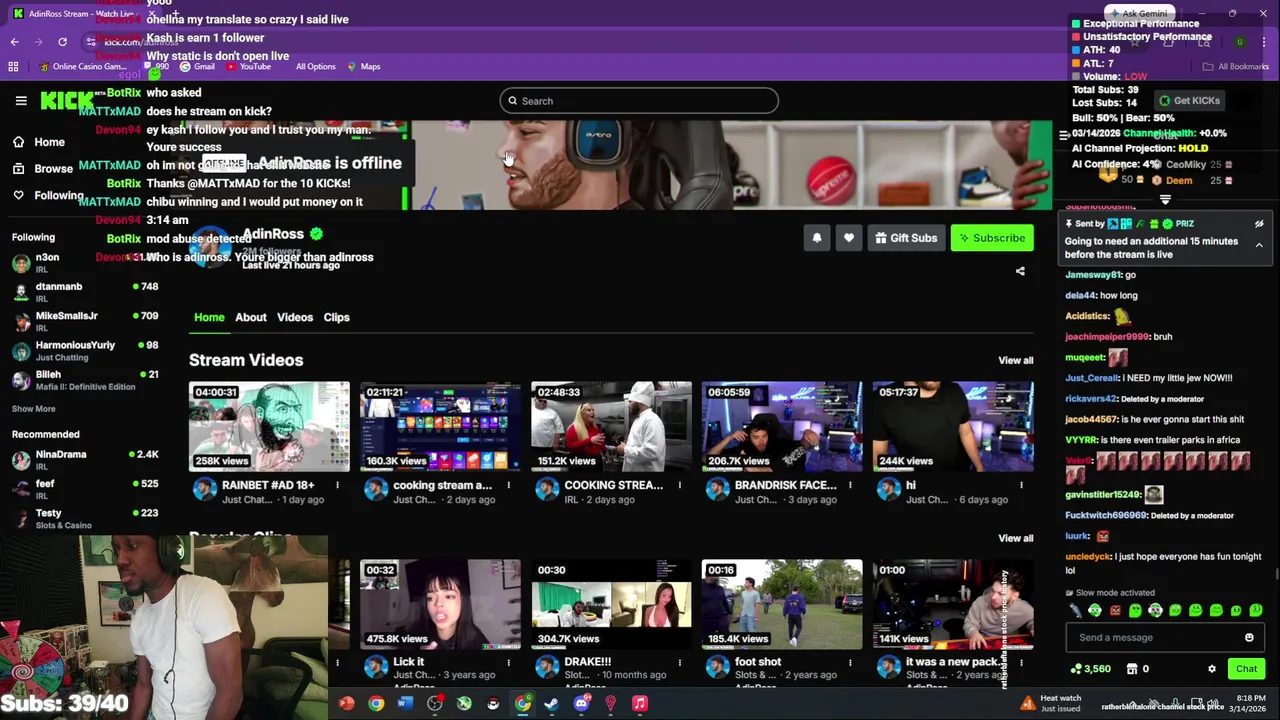Open the Browse icon in the sidebar
The width and height of the screenshot is (1280, 720).
pos(18,168)
